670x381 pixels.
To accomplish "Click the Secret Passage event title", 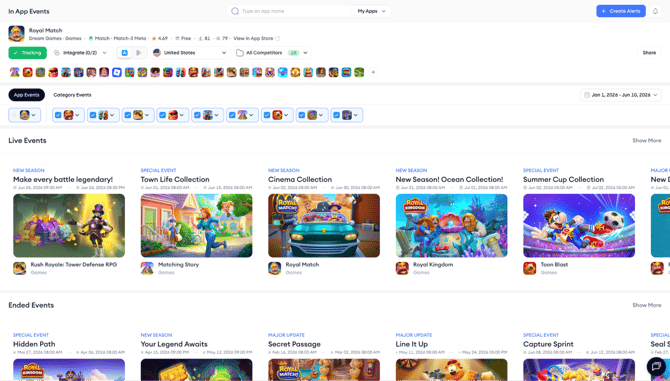I will point(294,344).
